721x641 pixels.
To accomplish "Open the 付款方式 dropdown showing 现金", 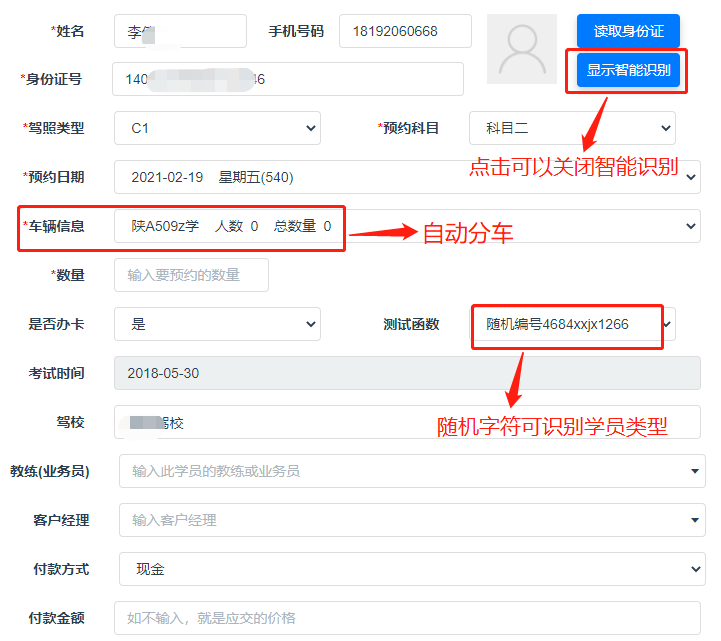I will 412,569.
